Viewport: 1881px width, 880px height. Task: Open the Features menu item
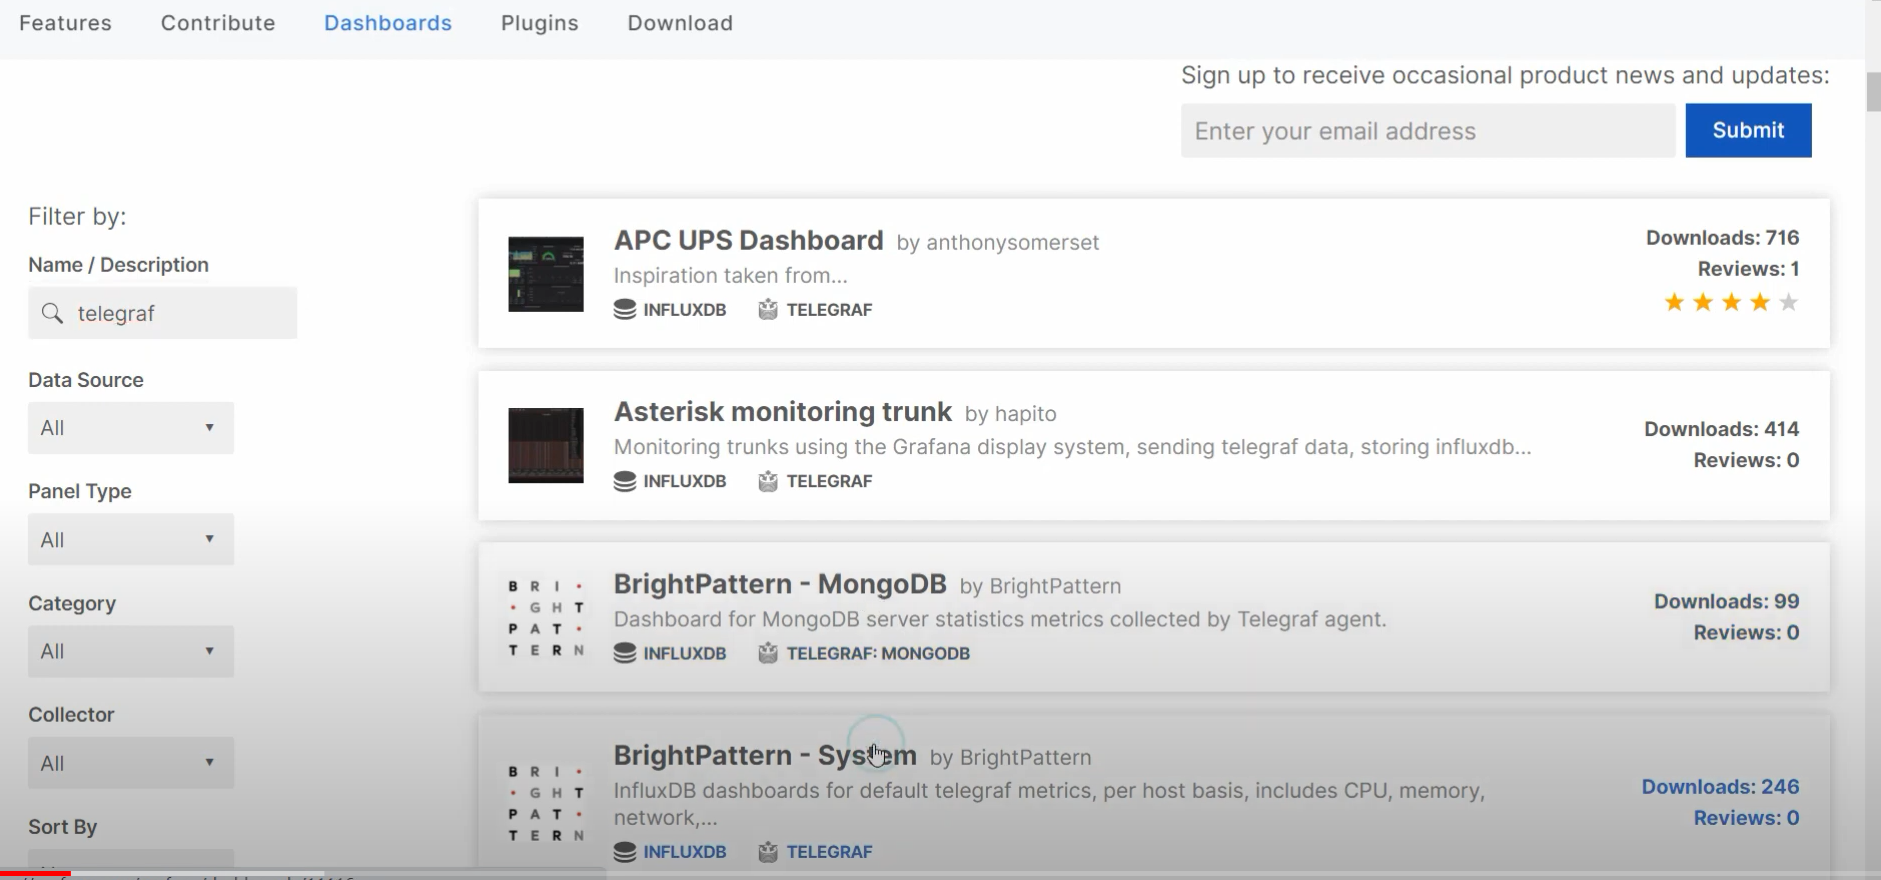[65, 23]
